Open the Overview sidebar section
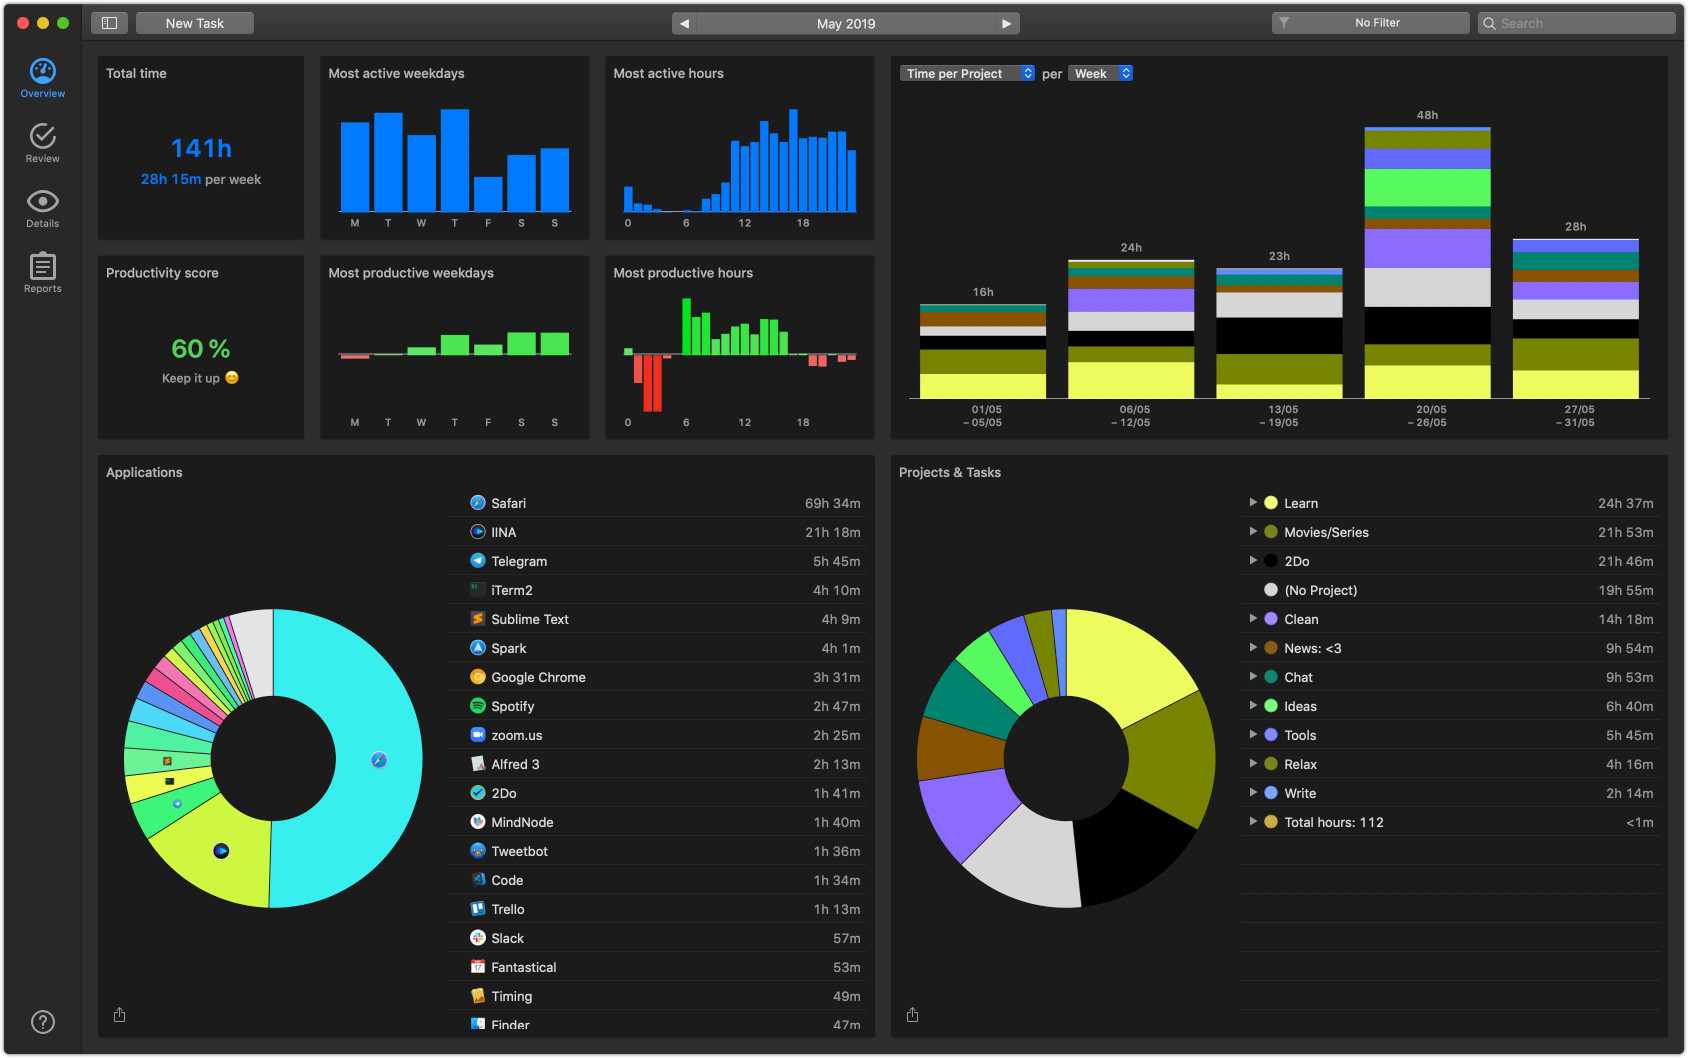 click(42, 78)
